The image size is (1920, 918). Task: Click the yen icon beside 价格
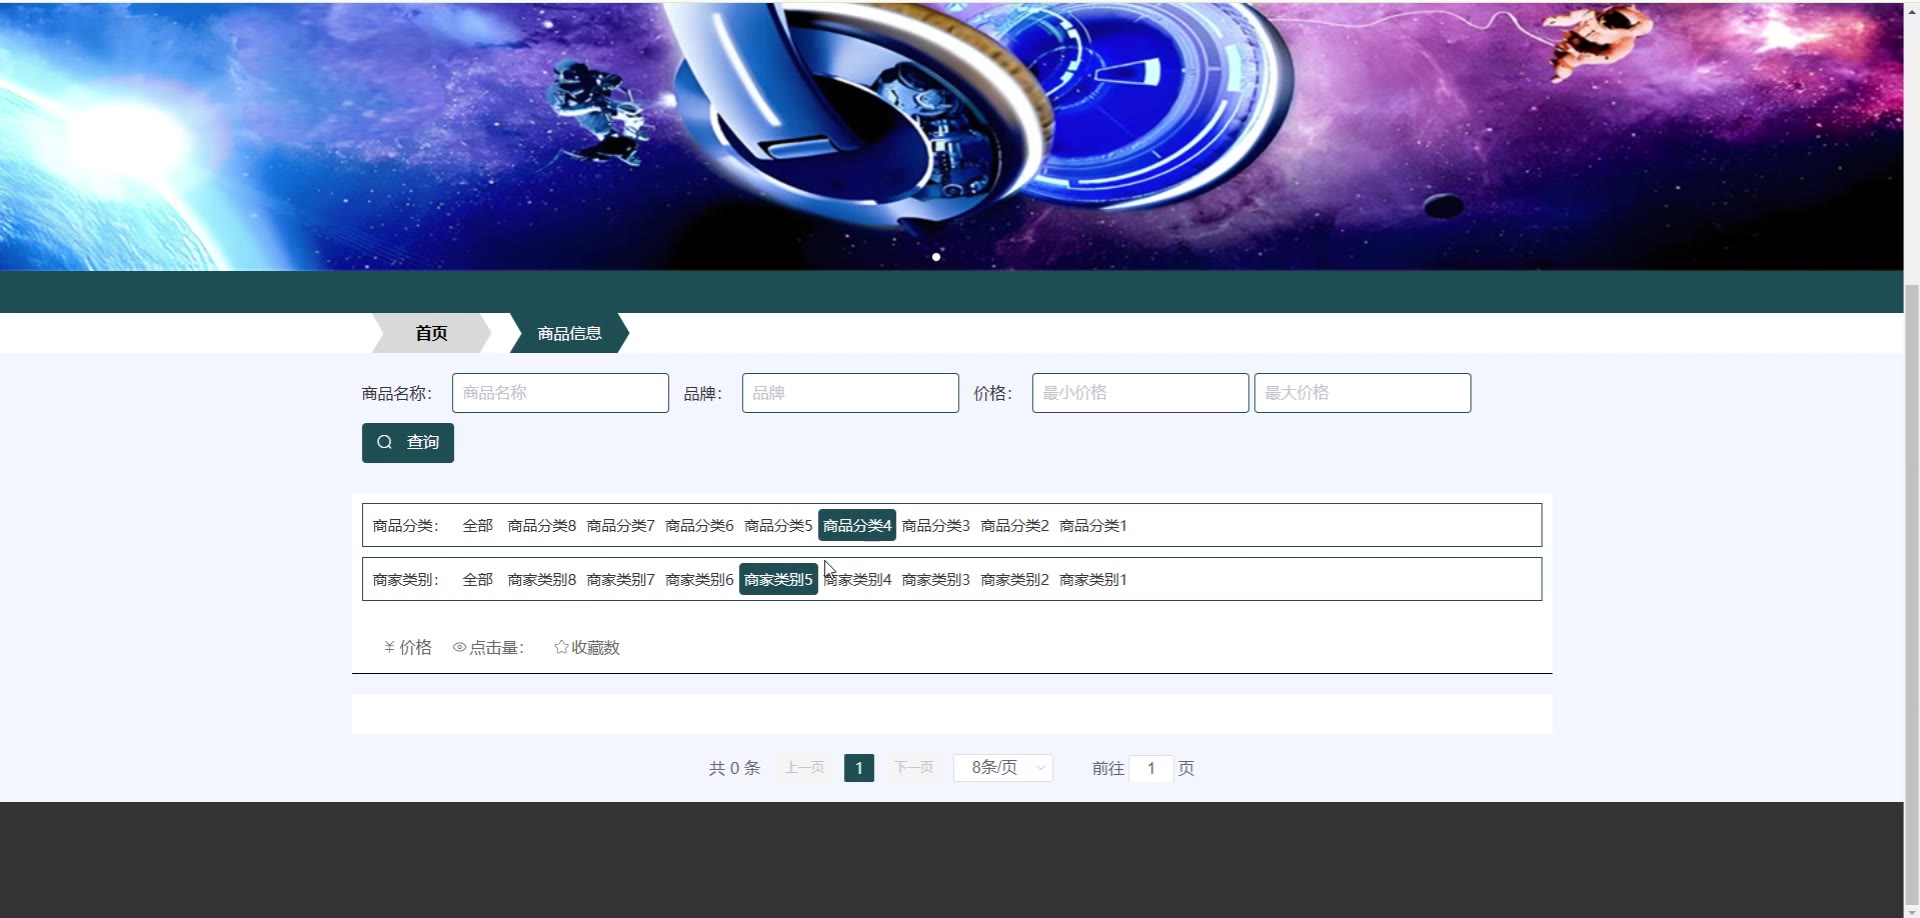[389, 647]
